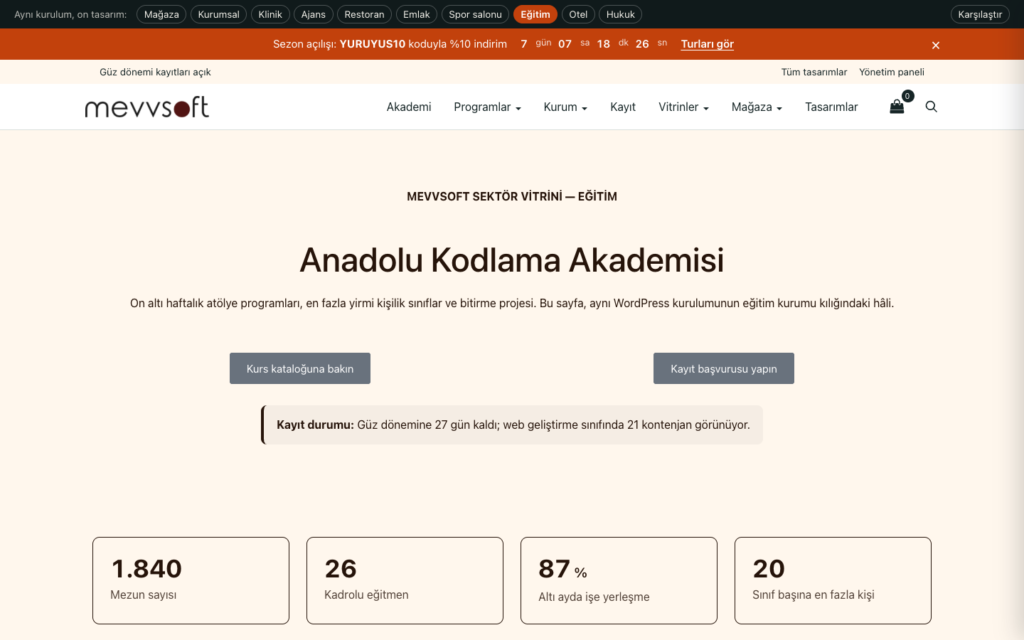The width and height of the screenshot is (1024, 640).
Task: Open the Tüm tasarımlar link
Action: [x=814, y=72]
